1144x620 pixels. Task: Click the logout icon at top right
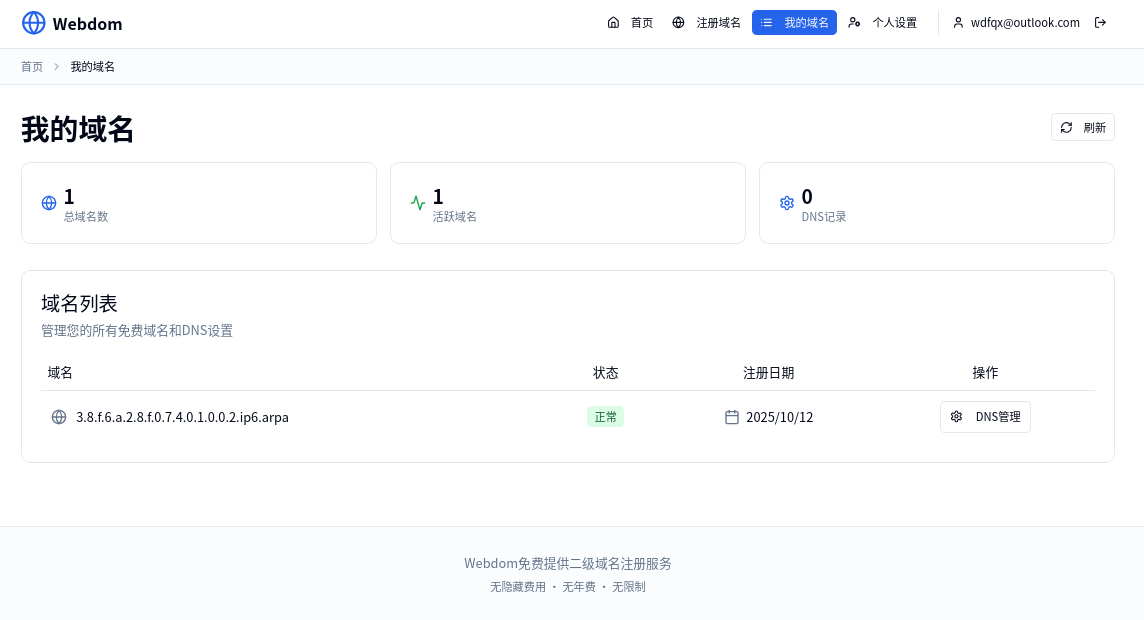tap(1101, 22)
